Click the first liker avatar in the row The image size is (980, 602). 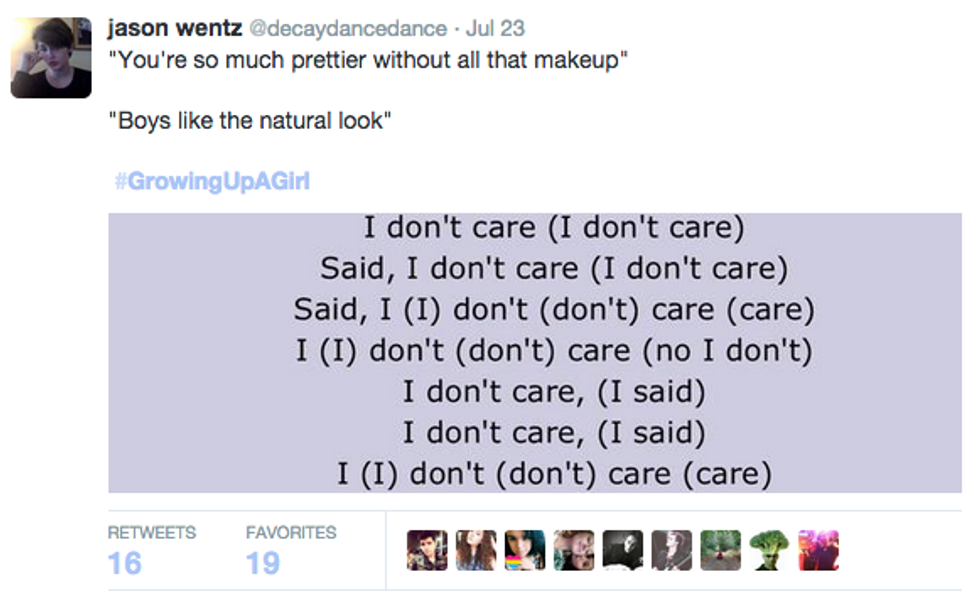coord(427,550)
